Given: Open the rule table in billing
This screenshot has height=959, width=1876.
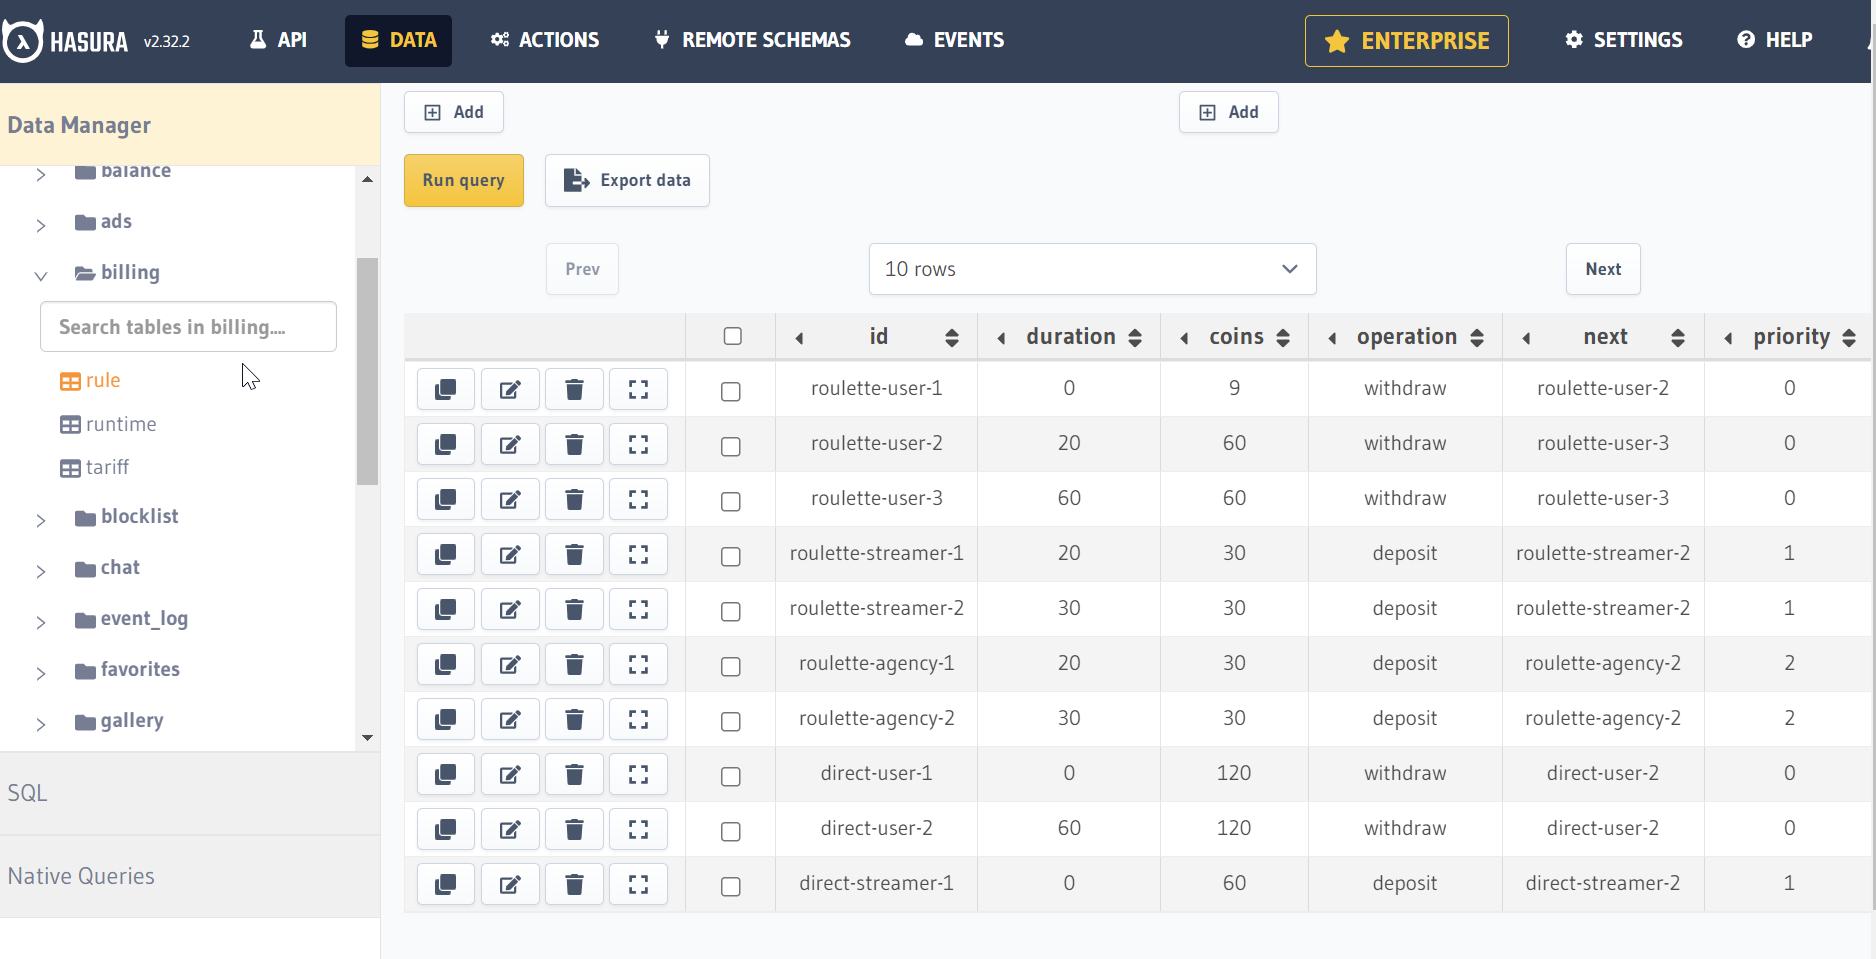Looking at the screenshot, I should click(x=101, y=380).
